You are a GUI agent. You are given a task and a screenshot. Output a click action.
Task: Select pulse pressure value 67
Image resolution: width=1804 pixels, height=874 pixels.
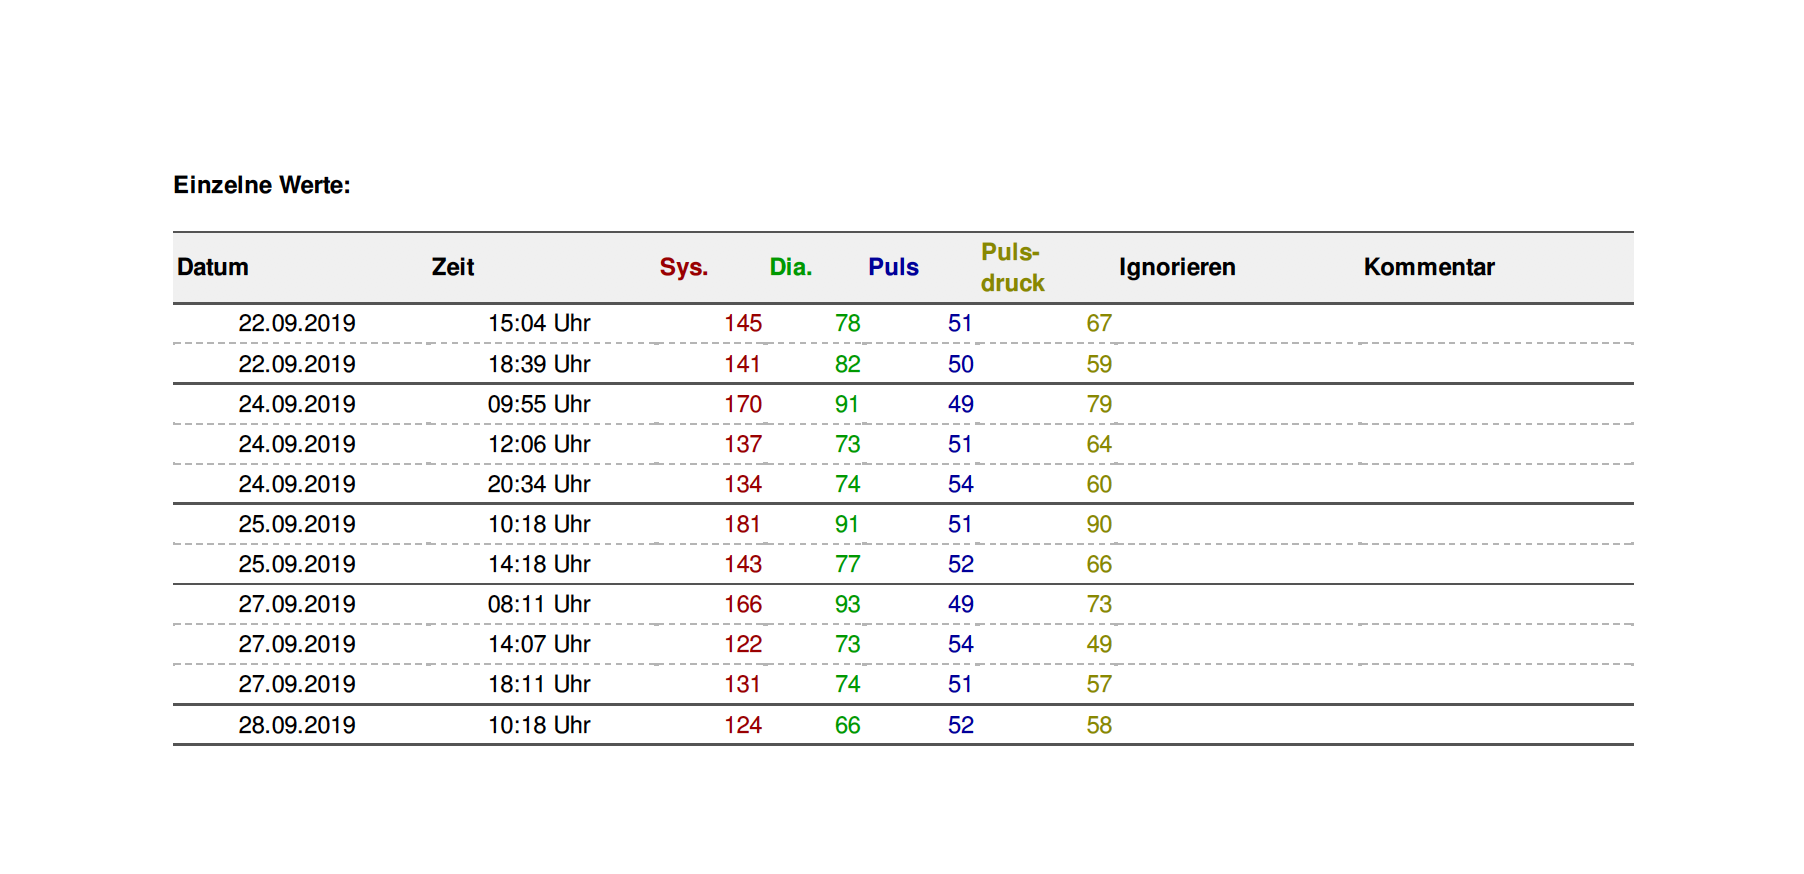pos(1099,323)
